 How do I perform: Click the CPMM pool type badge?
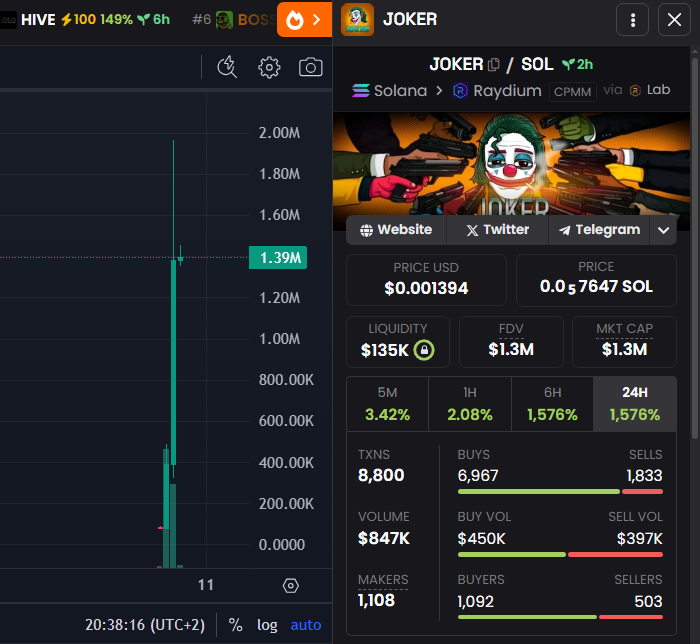[573, 91]
